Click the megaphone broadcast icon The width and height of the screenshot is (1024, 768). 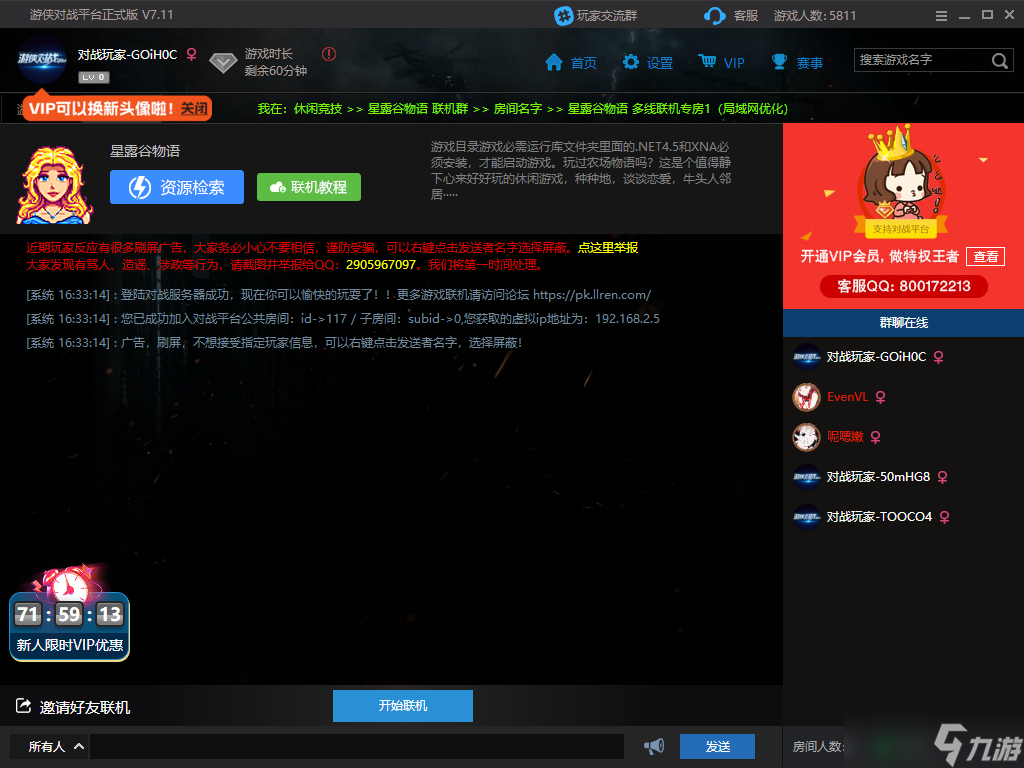tap(654, 746)
